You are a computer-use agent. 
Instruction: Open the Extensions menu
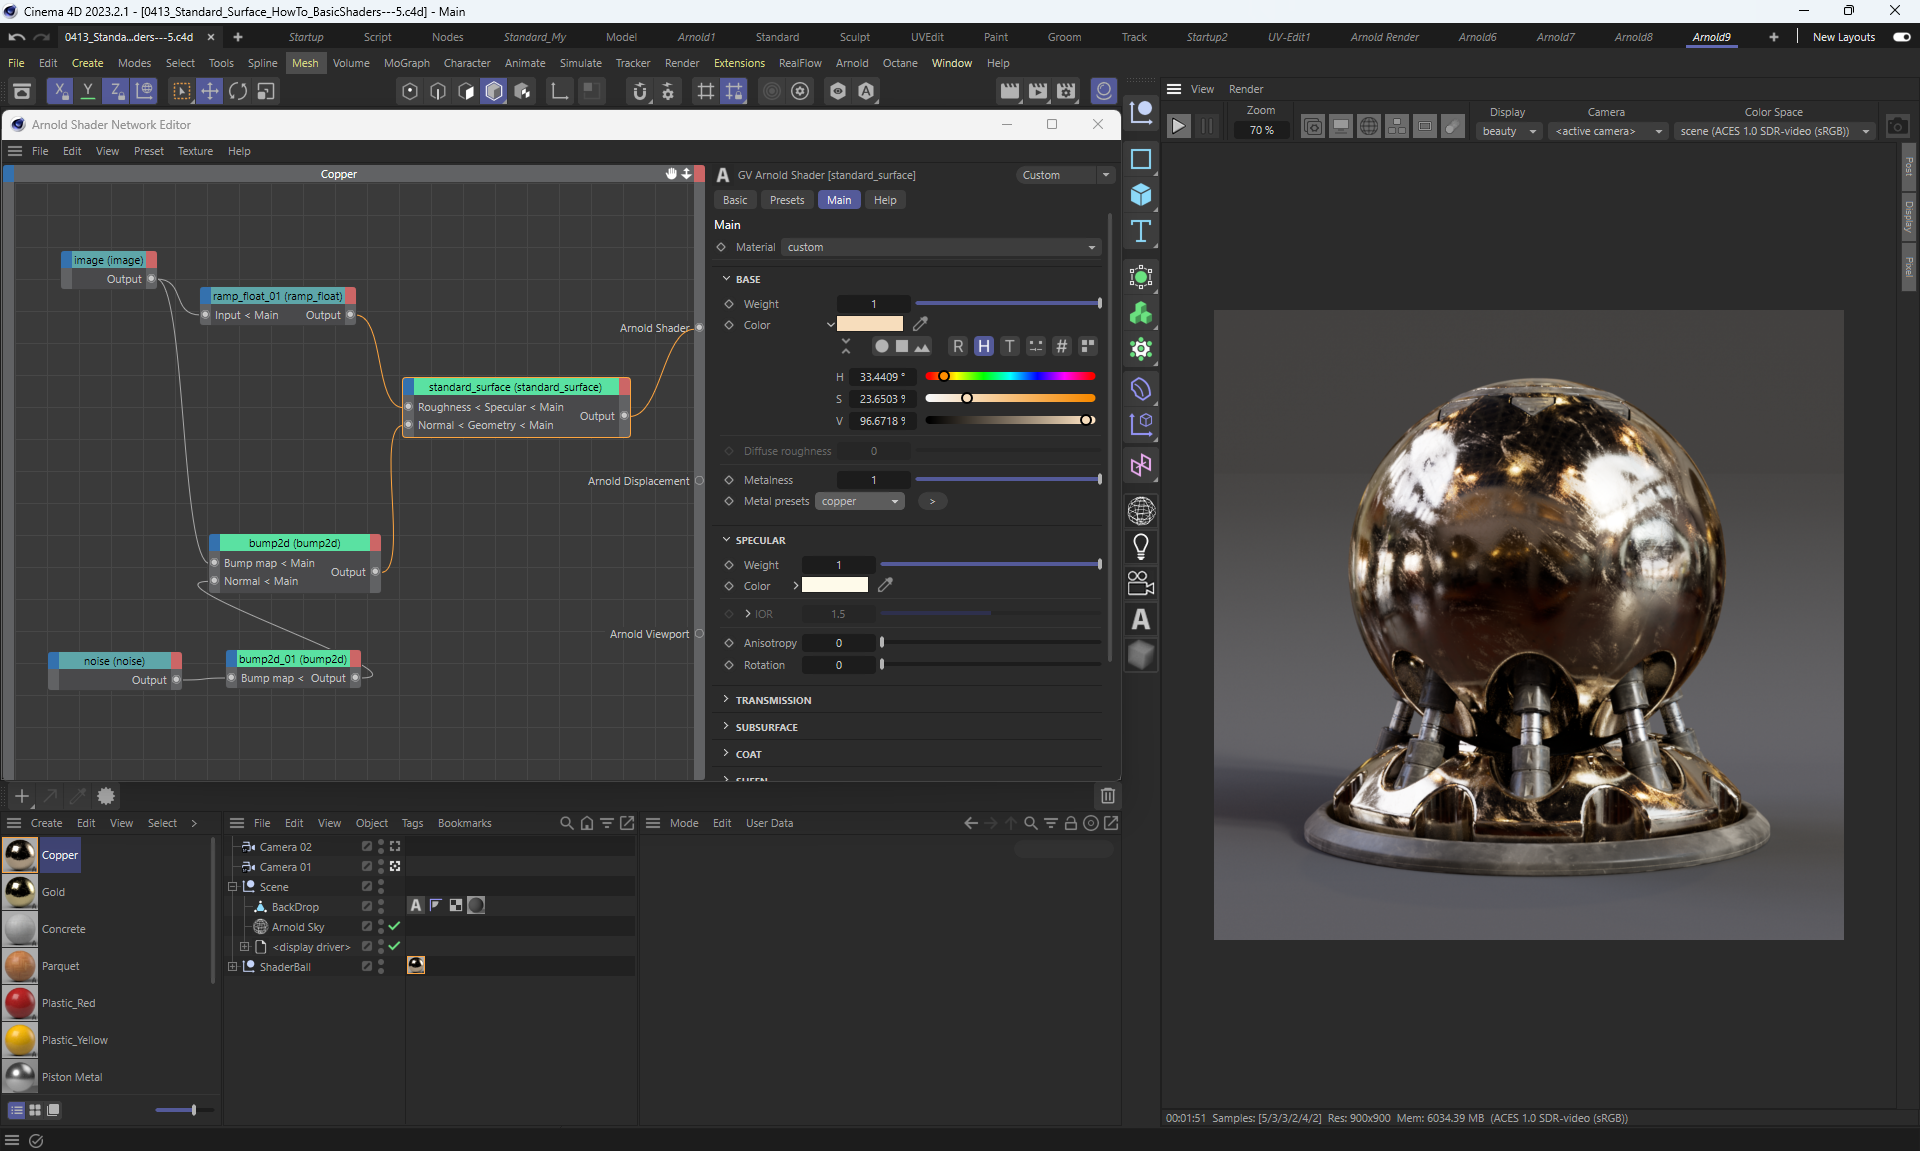739,63
